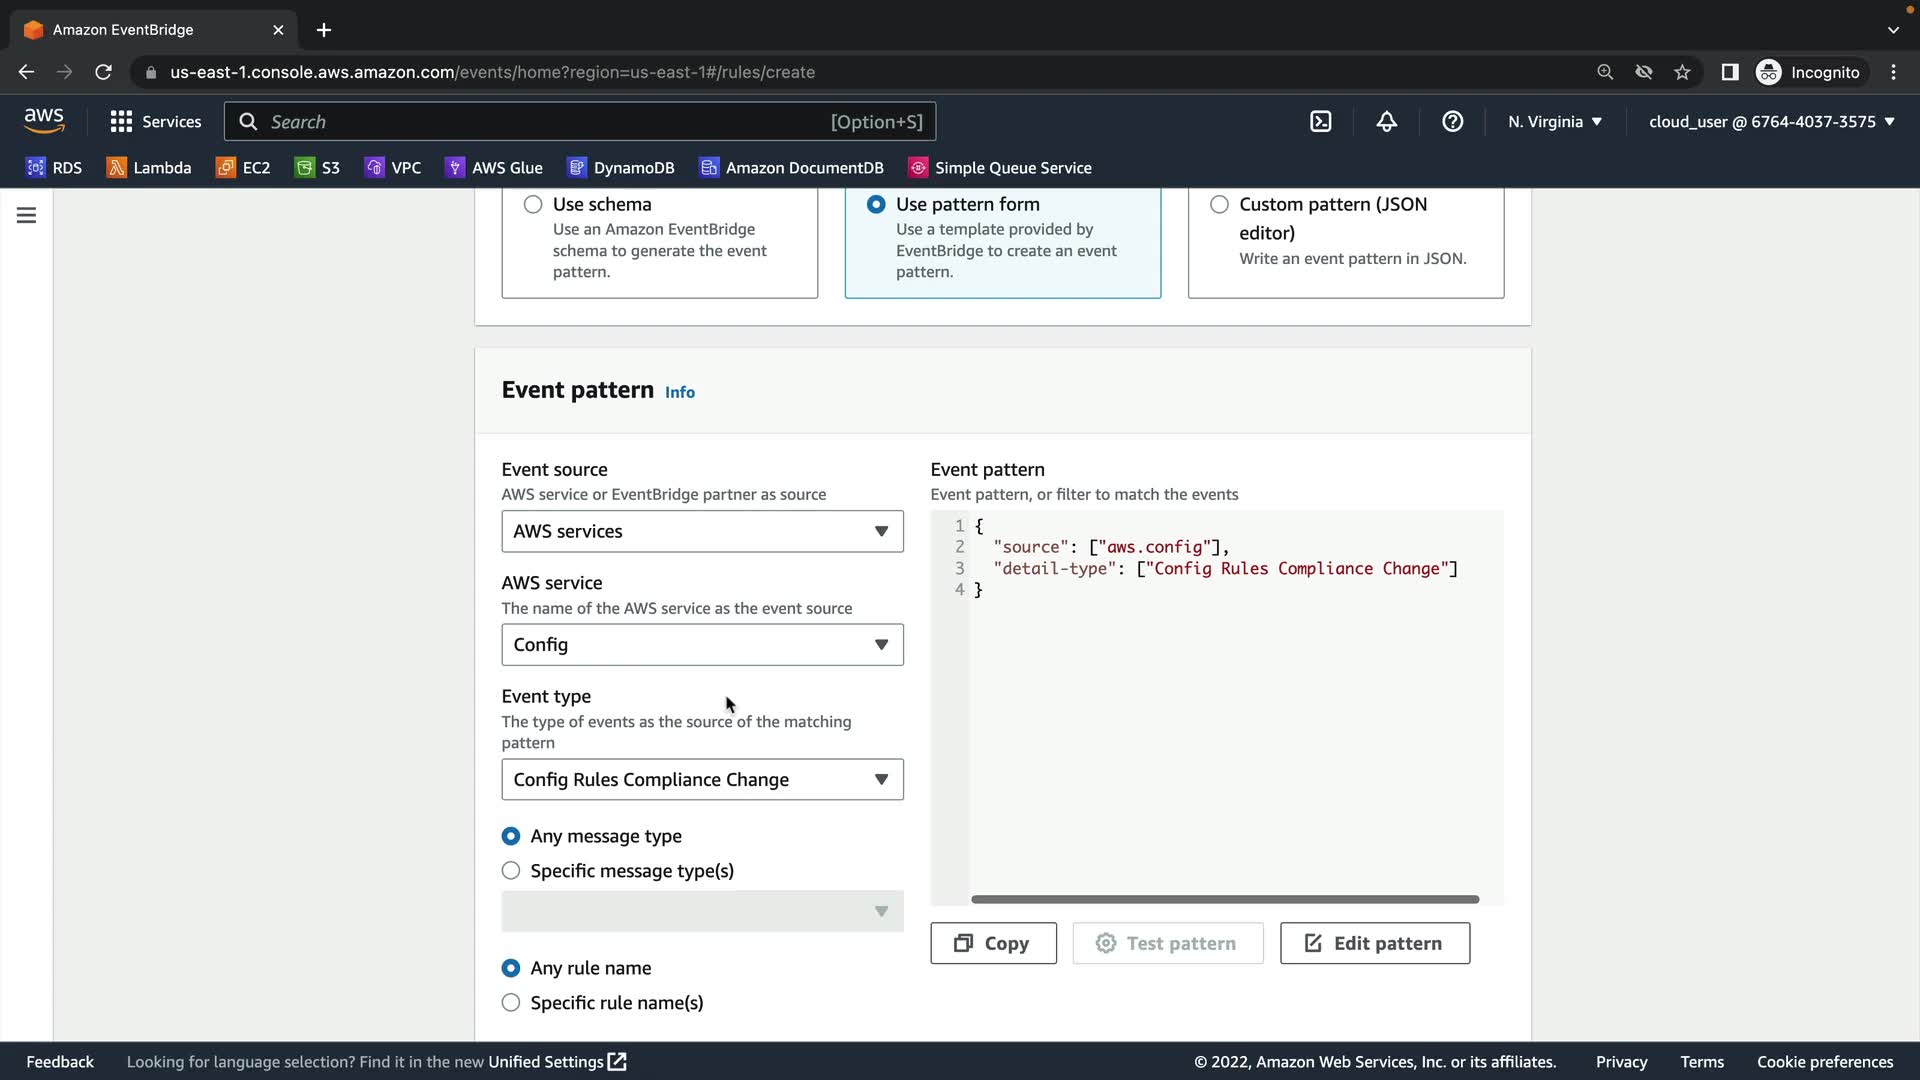This screenshot has height=1080, width=1920.
Task: Expand the Event type dropdown
Action: 702,779
